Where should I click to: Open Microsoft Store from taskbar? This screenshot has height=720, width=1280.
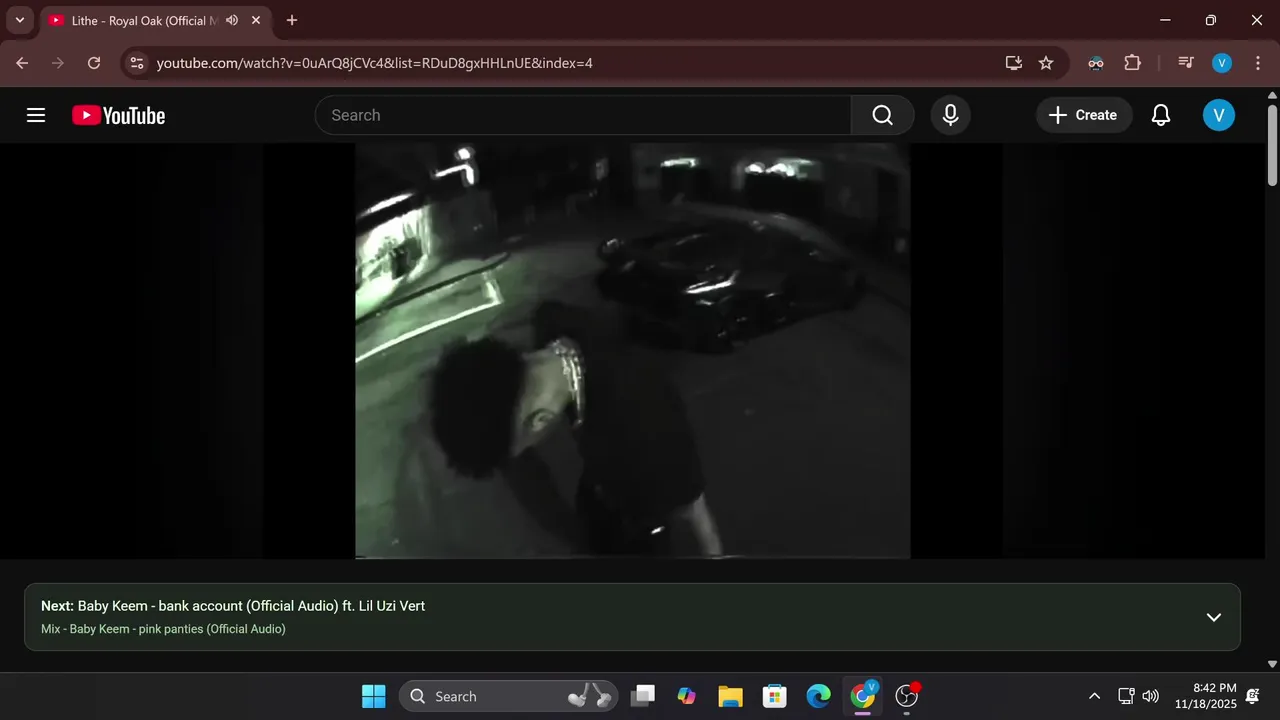coord(774,696)
